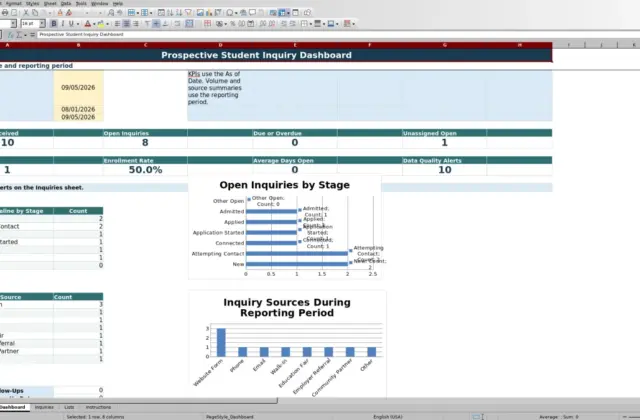Click the Insert Special Character icon

[x=230, y=13]
